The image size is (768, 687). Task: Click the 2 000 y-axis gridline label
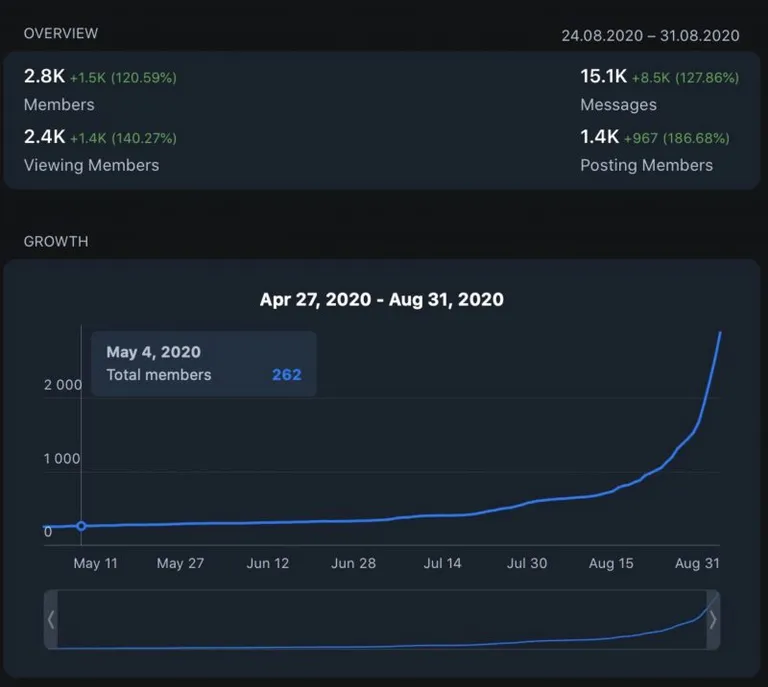[63, 385]
